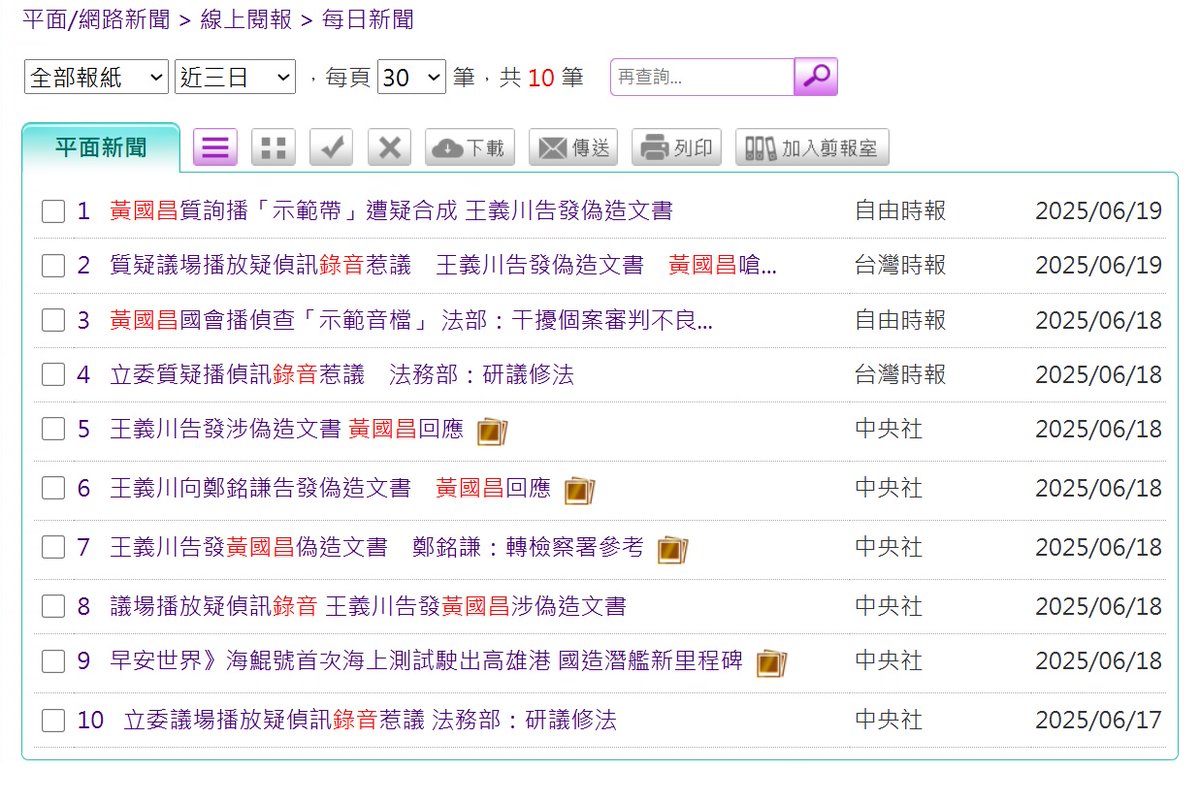The image size is (1200, 803).
Task: Click 平面/網路新聞 in the breadcrumb
Action: (x=96, y=19)
